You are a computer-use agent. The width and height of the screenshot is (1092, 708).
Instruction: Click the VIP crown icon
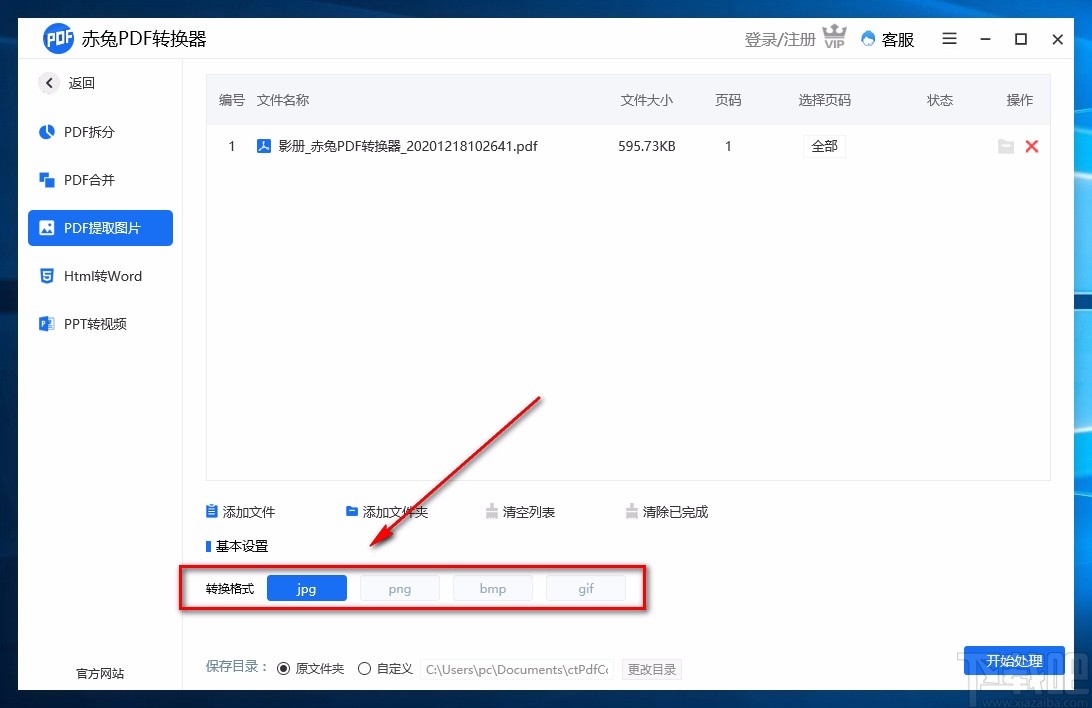point(835,36)
